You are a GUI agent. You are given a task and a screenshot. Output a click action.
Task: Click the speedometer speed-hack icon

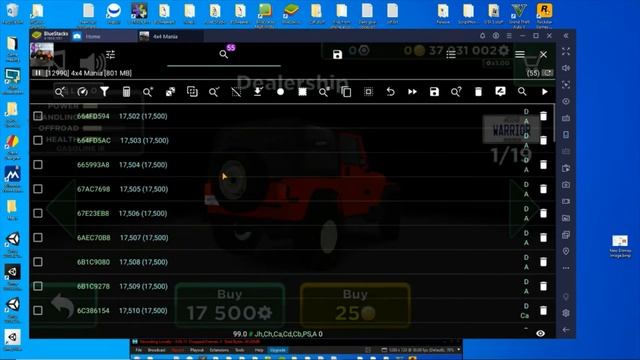tap(82, 92)
